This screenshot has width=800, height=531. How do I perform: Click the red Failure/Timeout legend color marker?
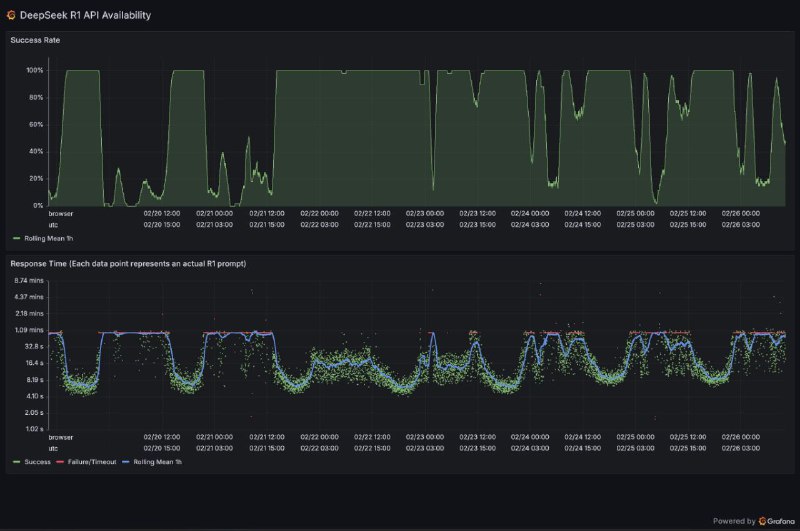(62, 462)
